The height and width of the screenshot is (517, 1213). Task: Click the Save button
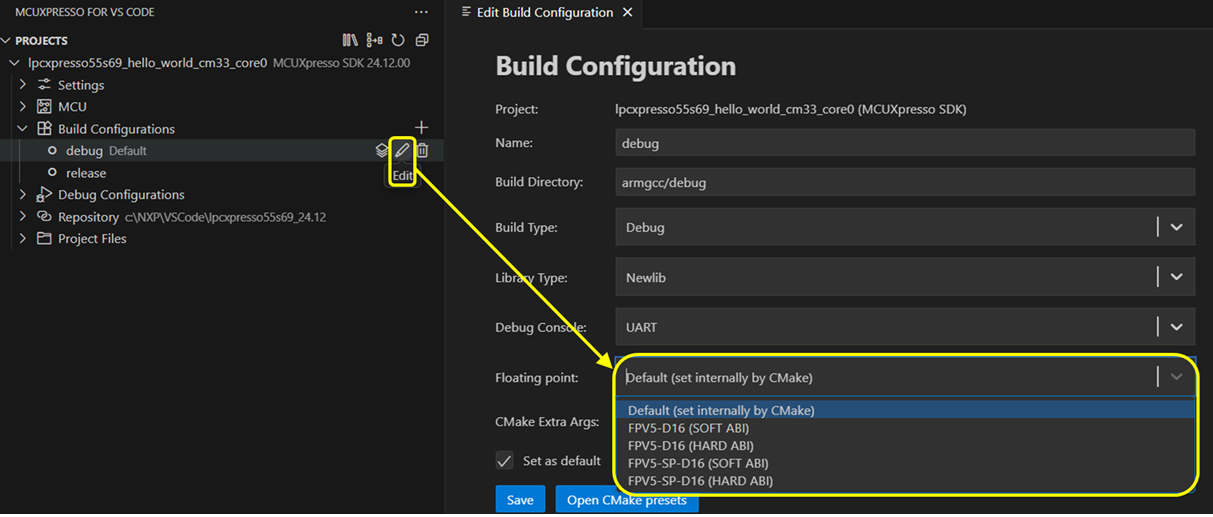coord(520,499)
